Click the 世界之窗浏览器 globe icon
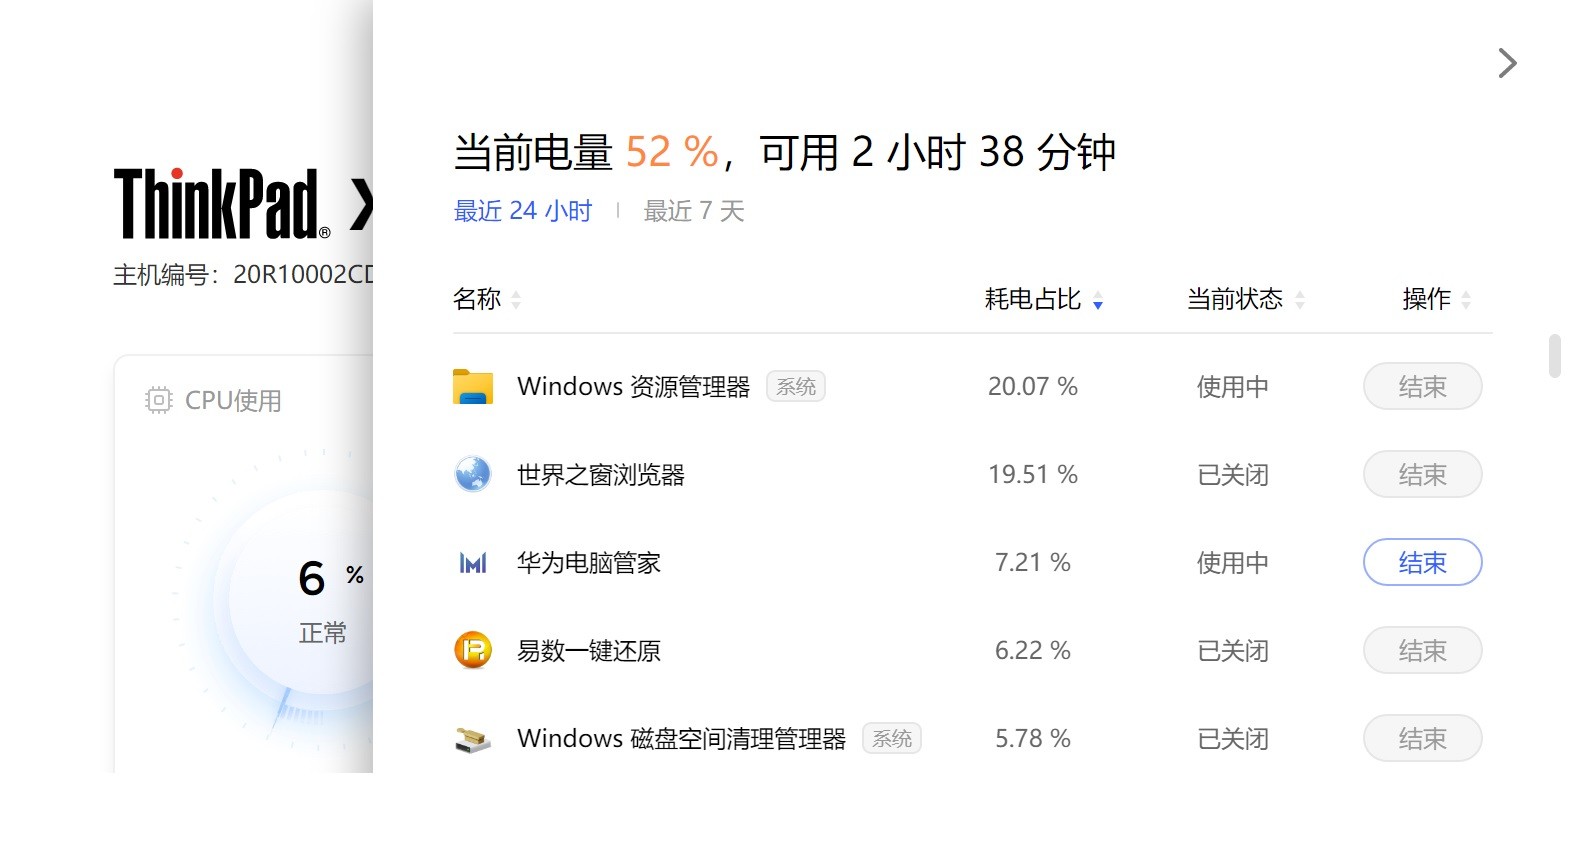The height and width of the screenshot is (864, 1572). [473, 474]
